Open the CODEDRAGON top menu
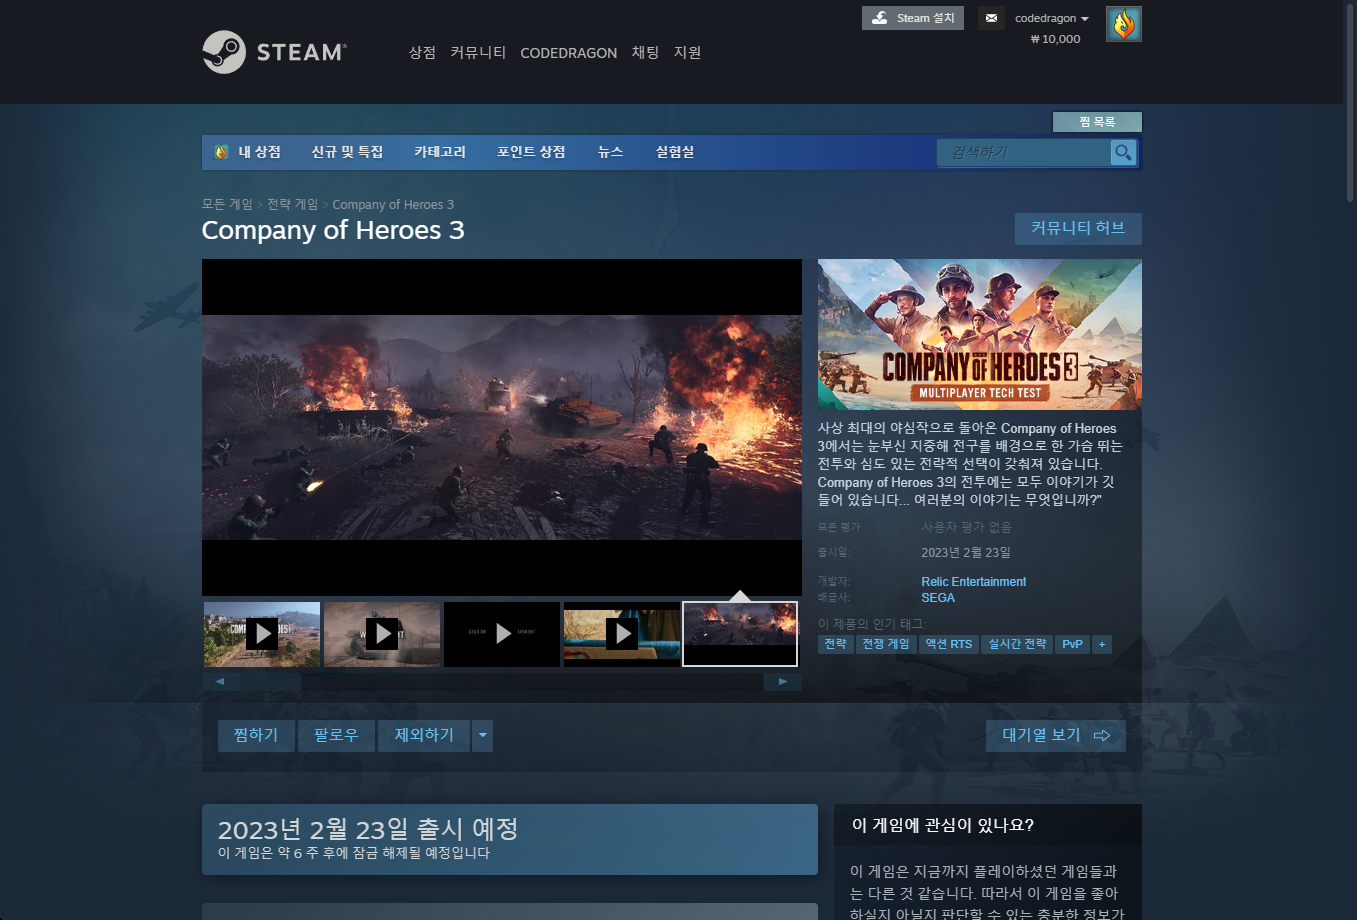 568,53
